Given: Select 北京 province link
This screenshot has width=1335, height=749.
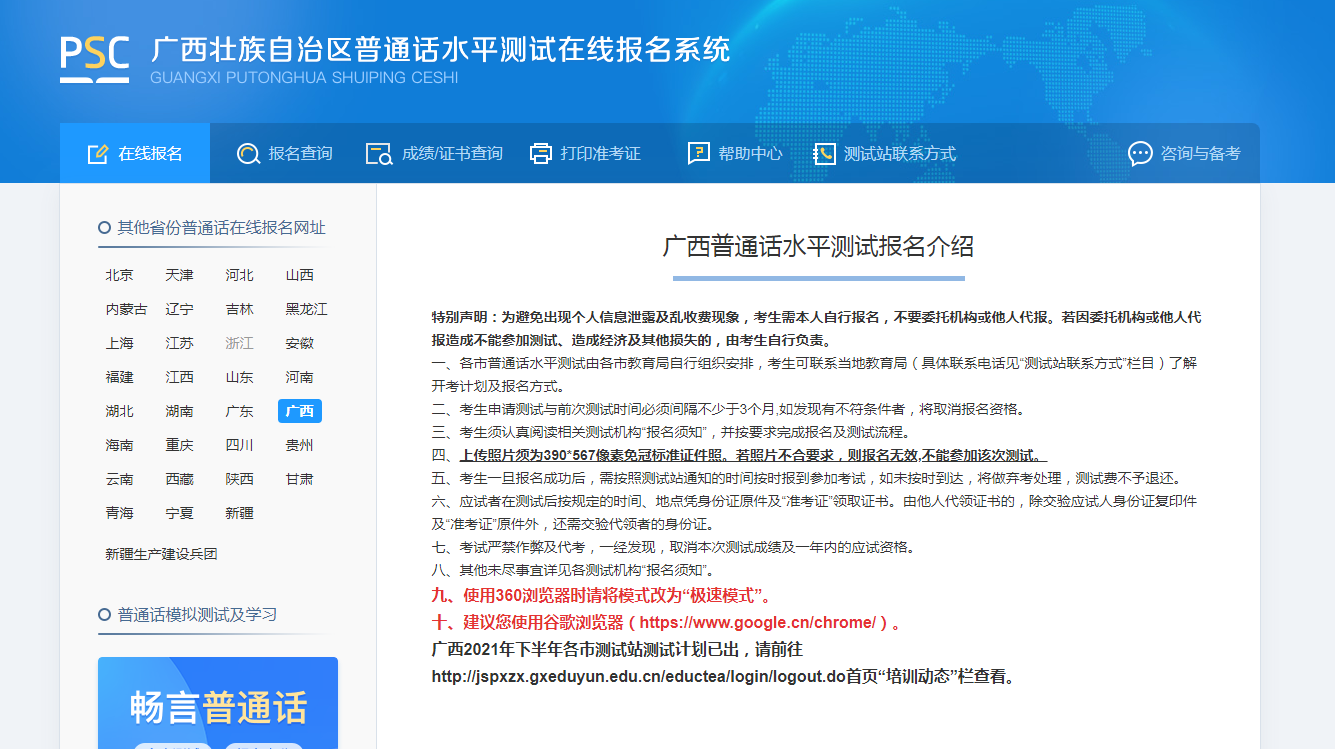Looking at the screenshot, I should tap(119, 275).
